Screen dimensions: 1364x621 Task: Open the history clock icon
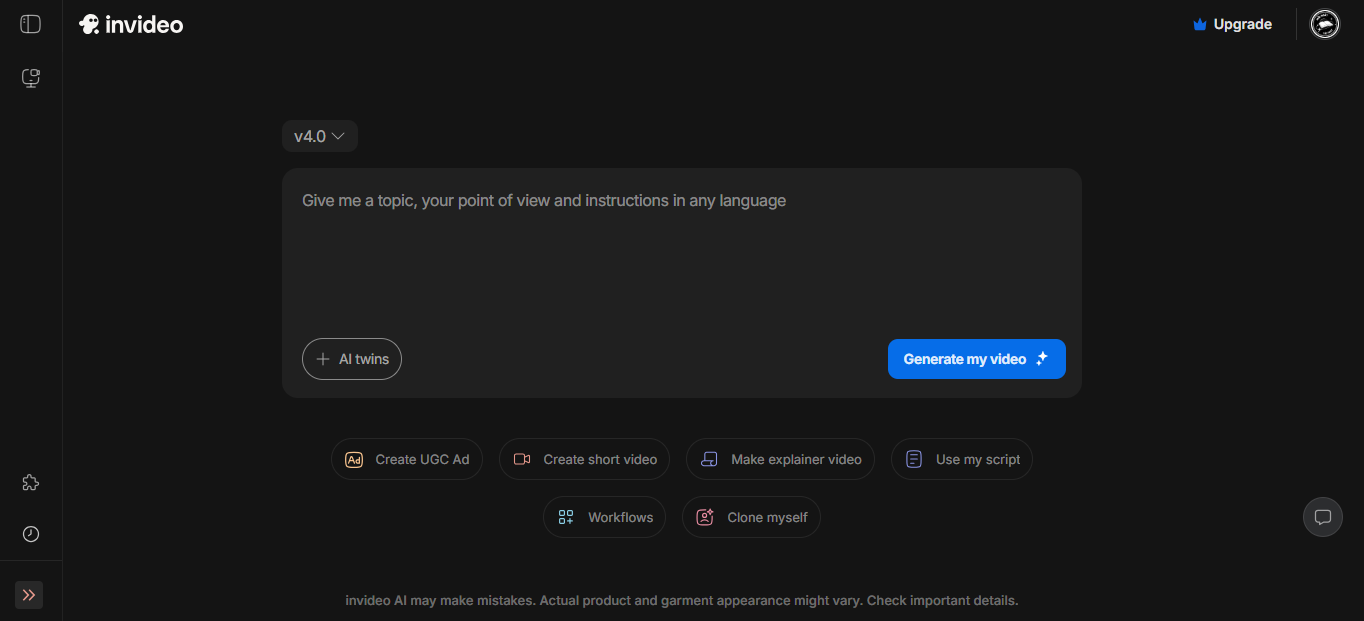click(x=31, y=534)
